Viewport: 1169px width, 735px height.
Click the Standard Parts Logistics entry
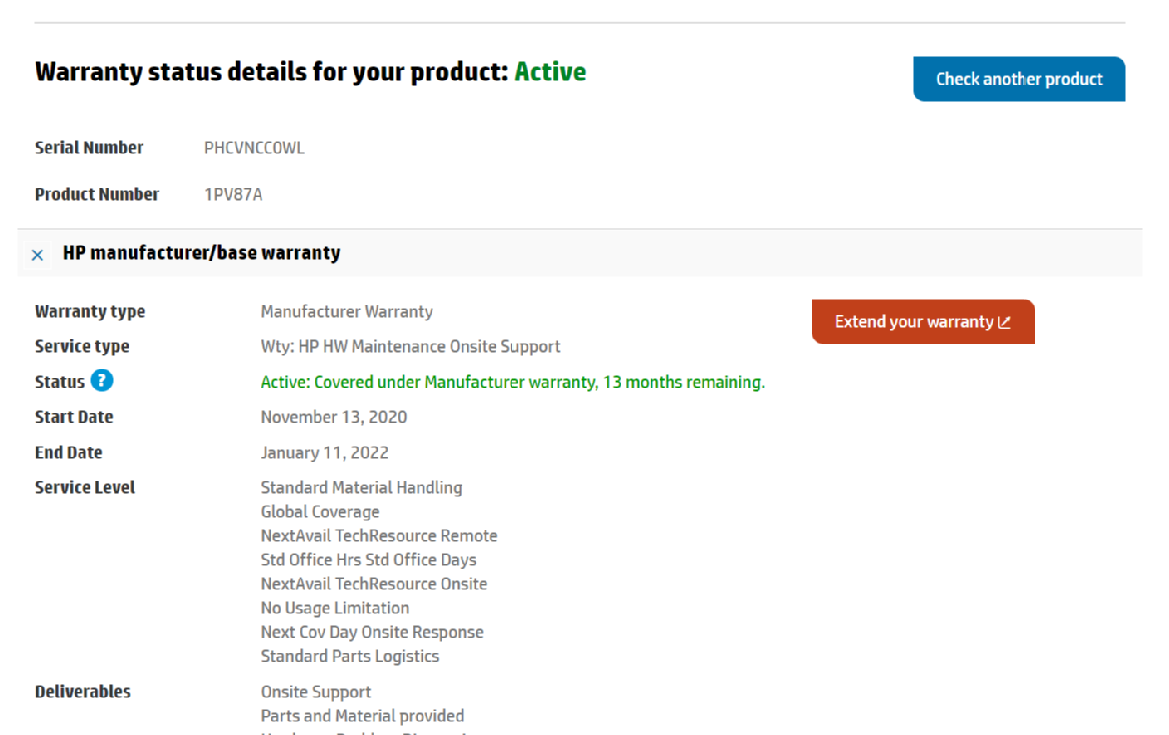tap(350, 656)
